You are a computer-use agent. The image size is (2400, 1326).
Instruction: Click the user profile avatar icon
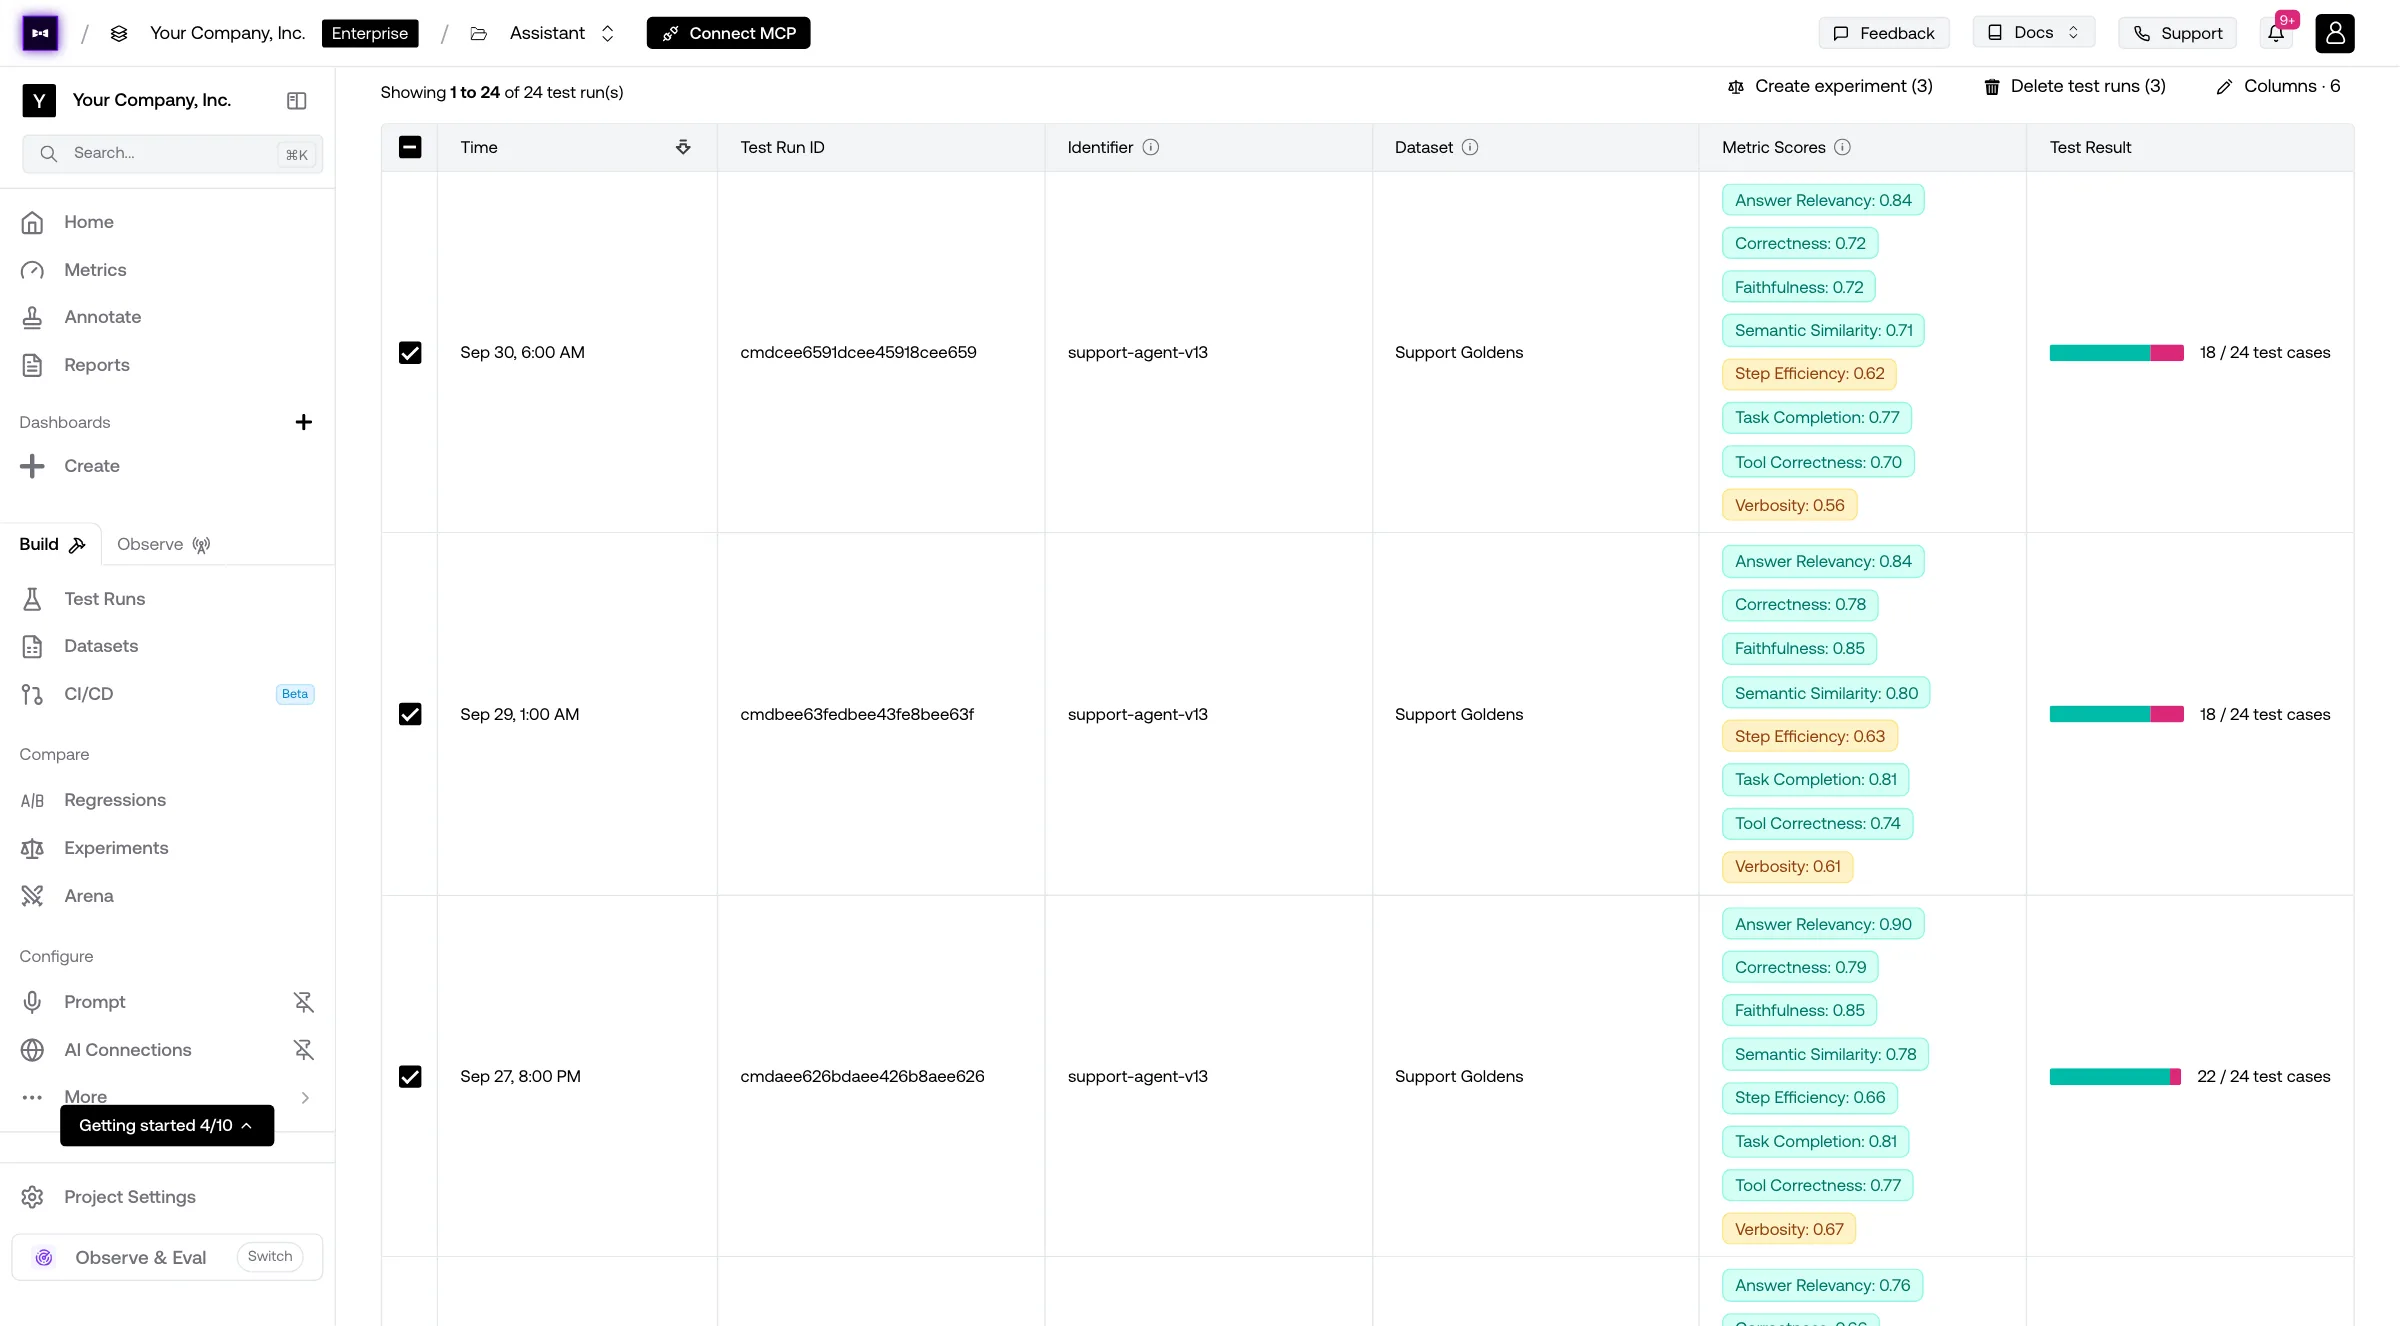2334,33
